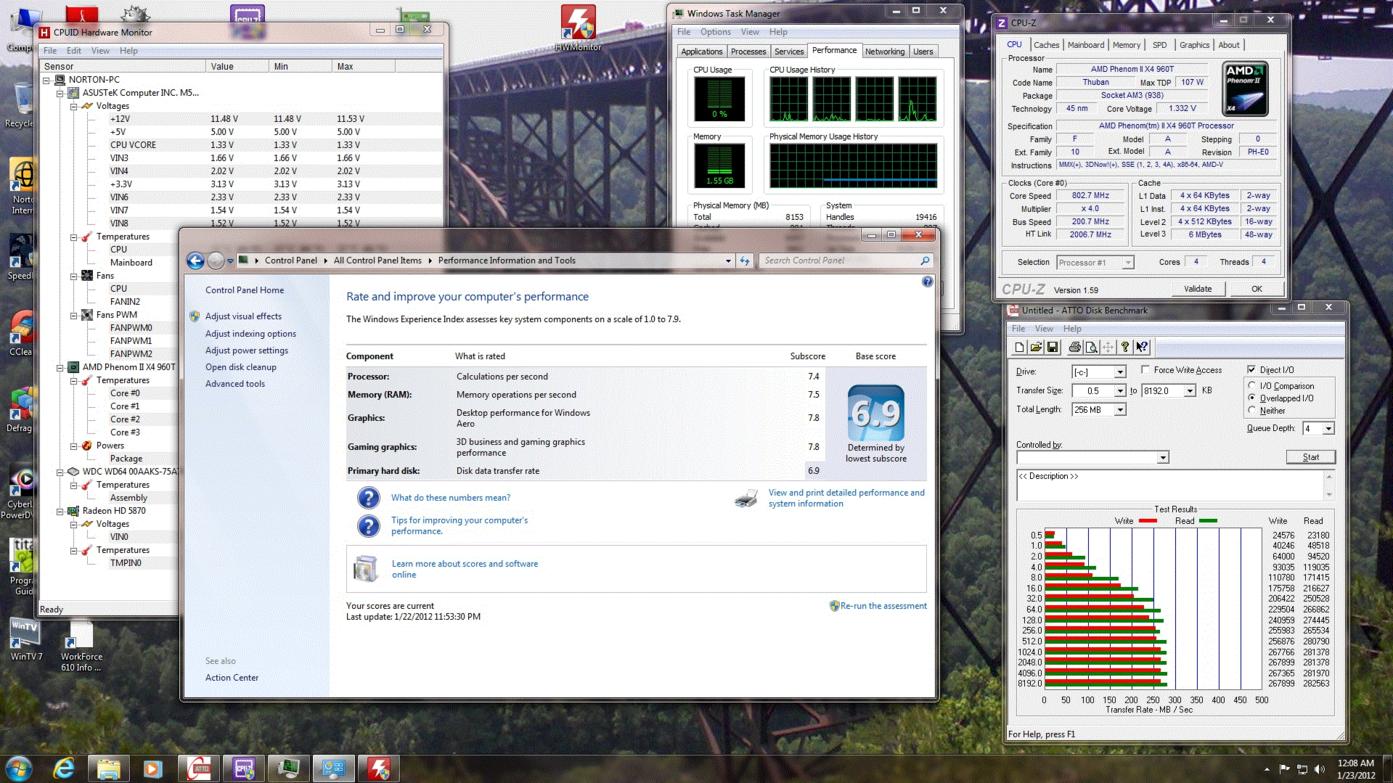The image size is (1393, 783).
Task: Select Neither radio button
Action: click(1252, 410)
